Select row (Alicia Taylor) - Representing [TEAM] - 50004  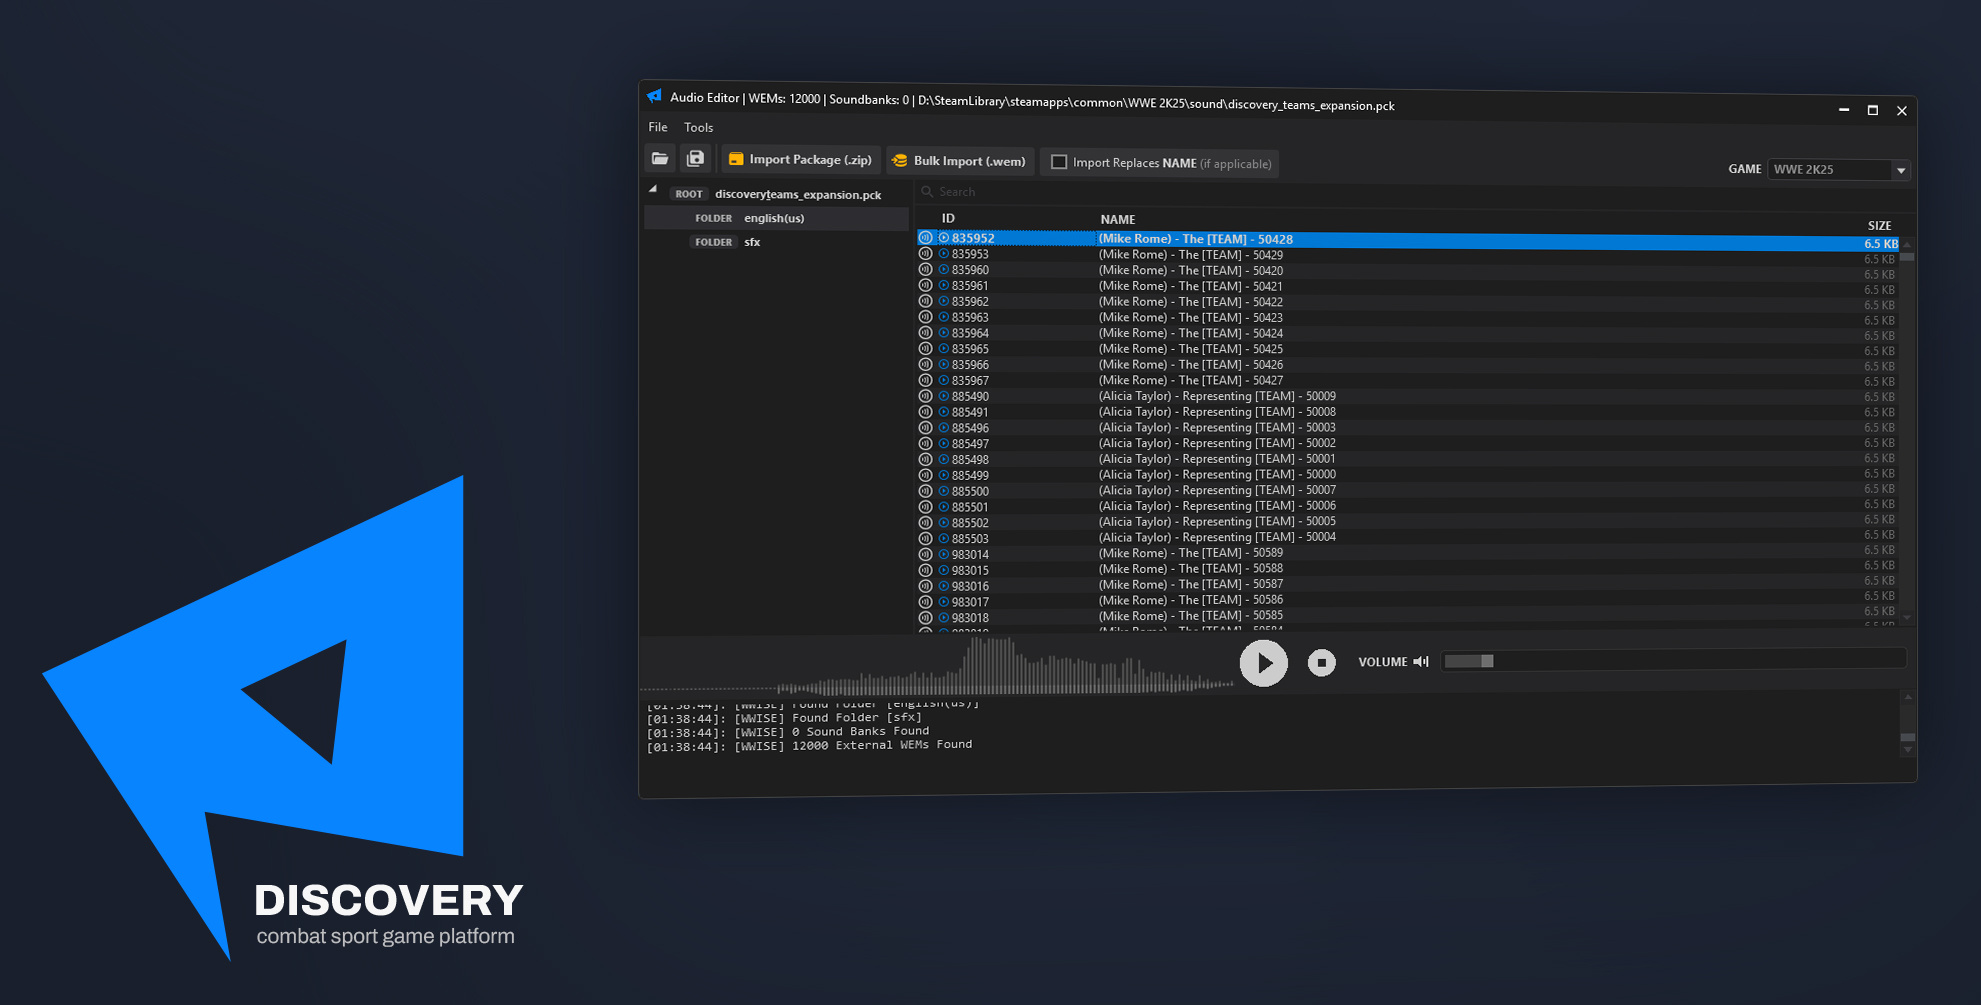[1408, 537]
